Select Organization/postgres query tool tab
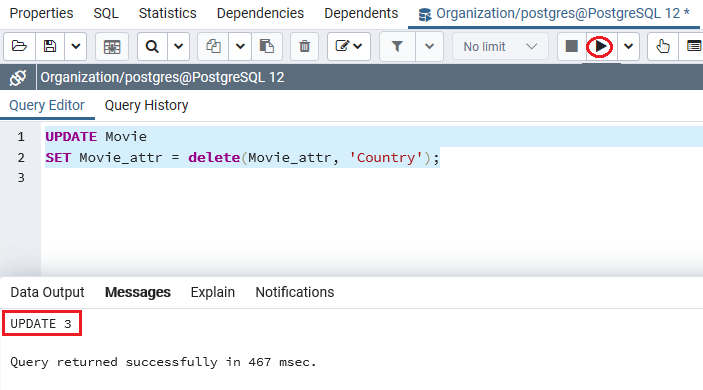Image resolution: width=703 pixels, height=390 pixels. [554, 14]
